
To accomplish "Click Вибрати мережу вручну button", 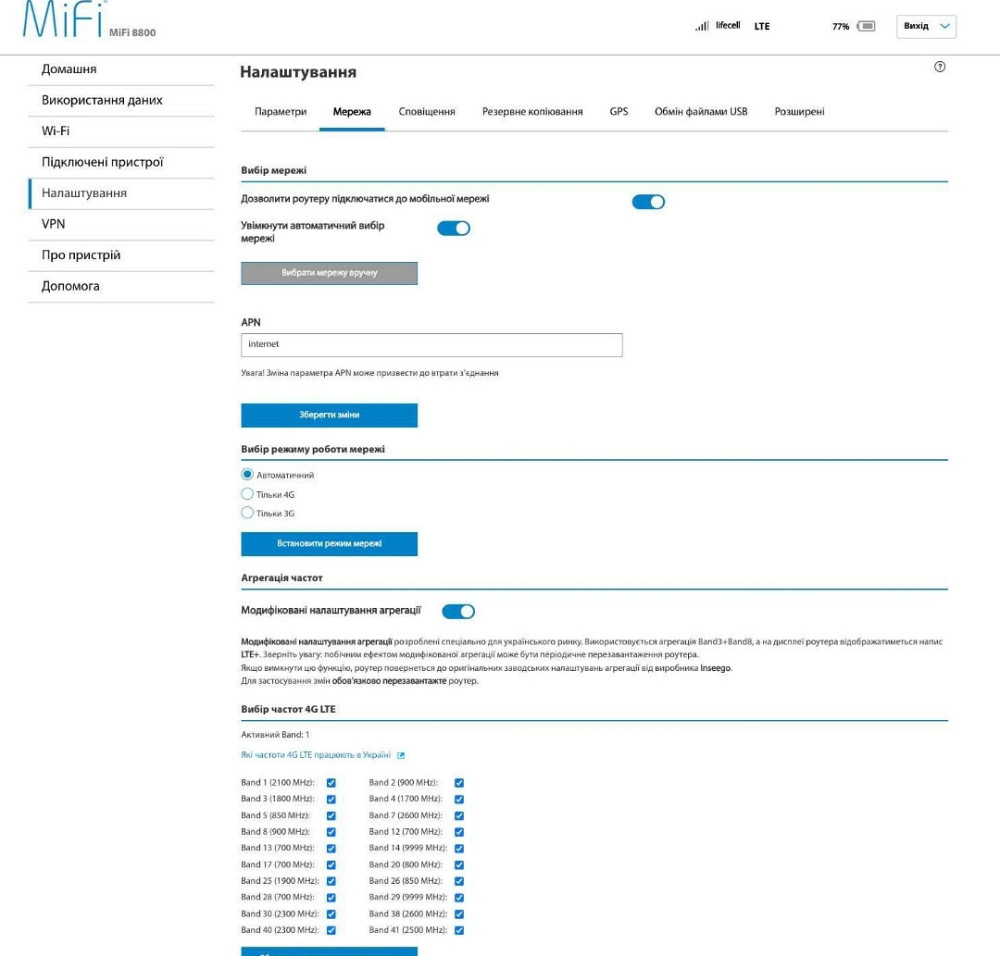I will point(329,273).
